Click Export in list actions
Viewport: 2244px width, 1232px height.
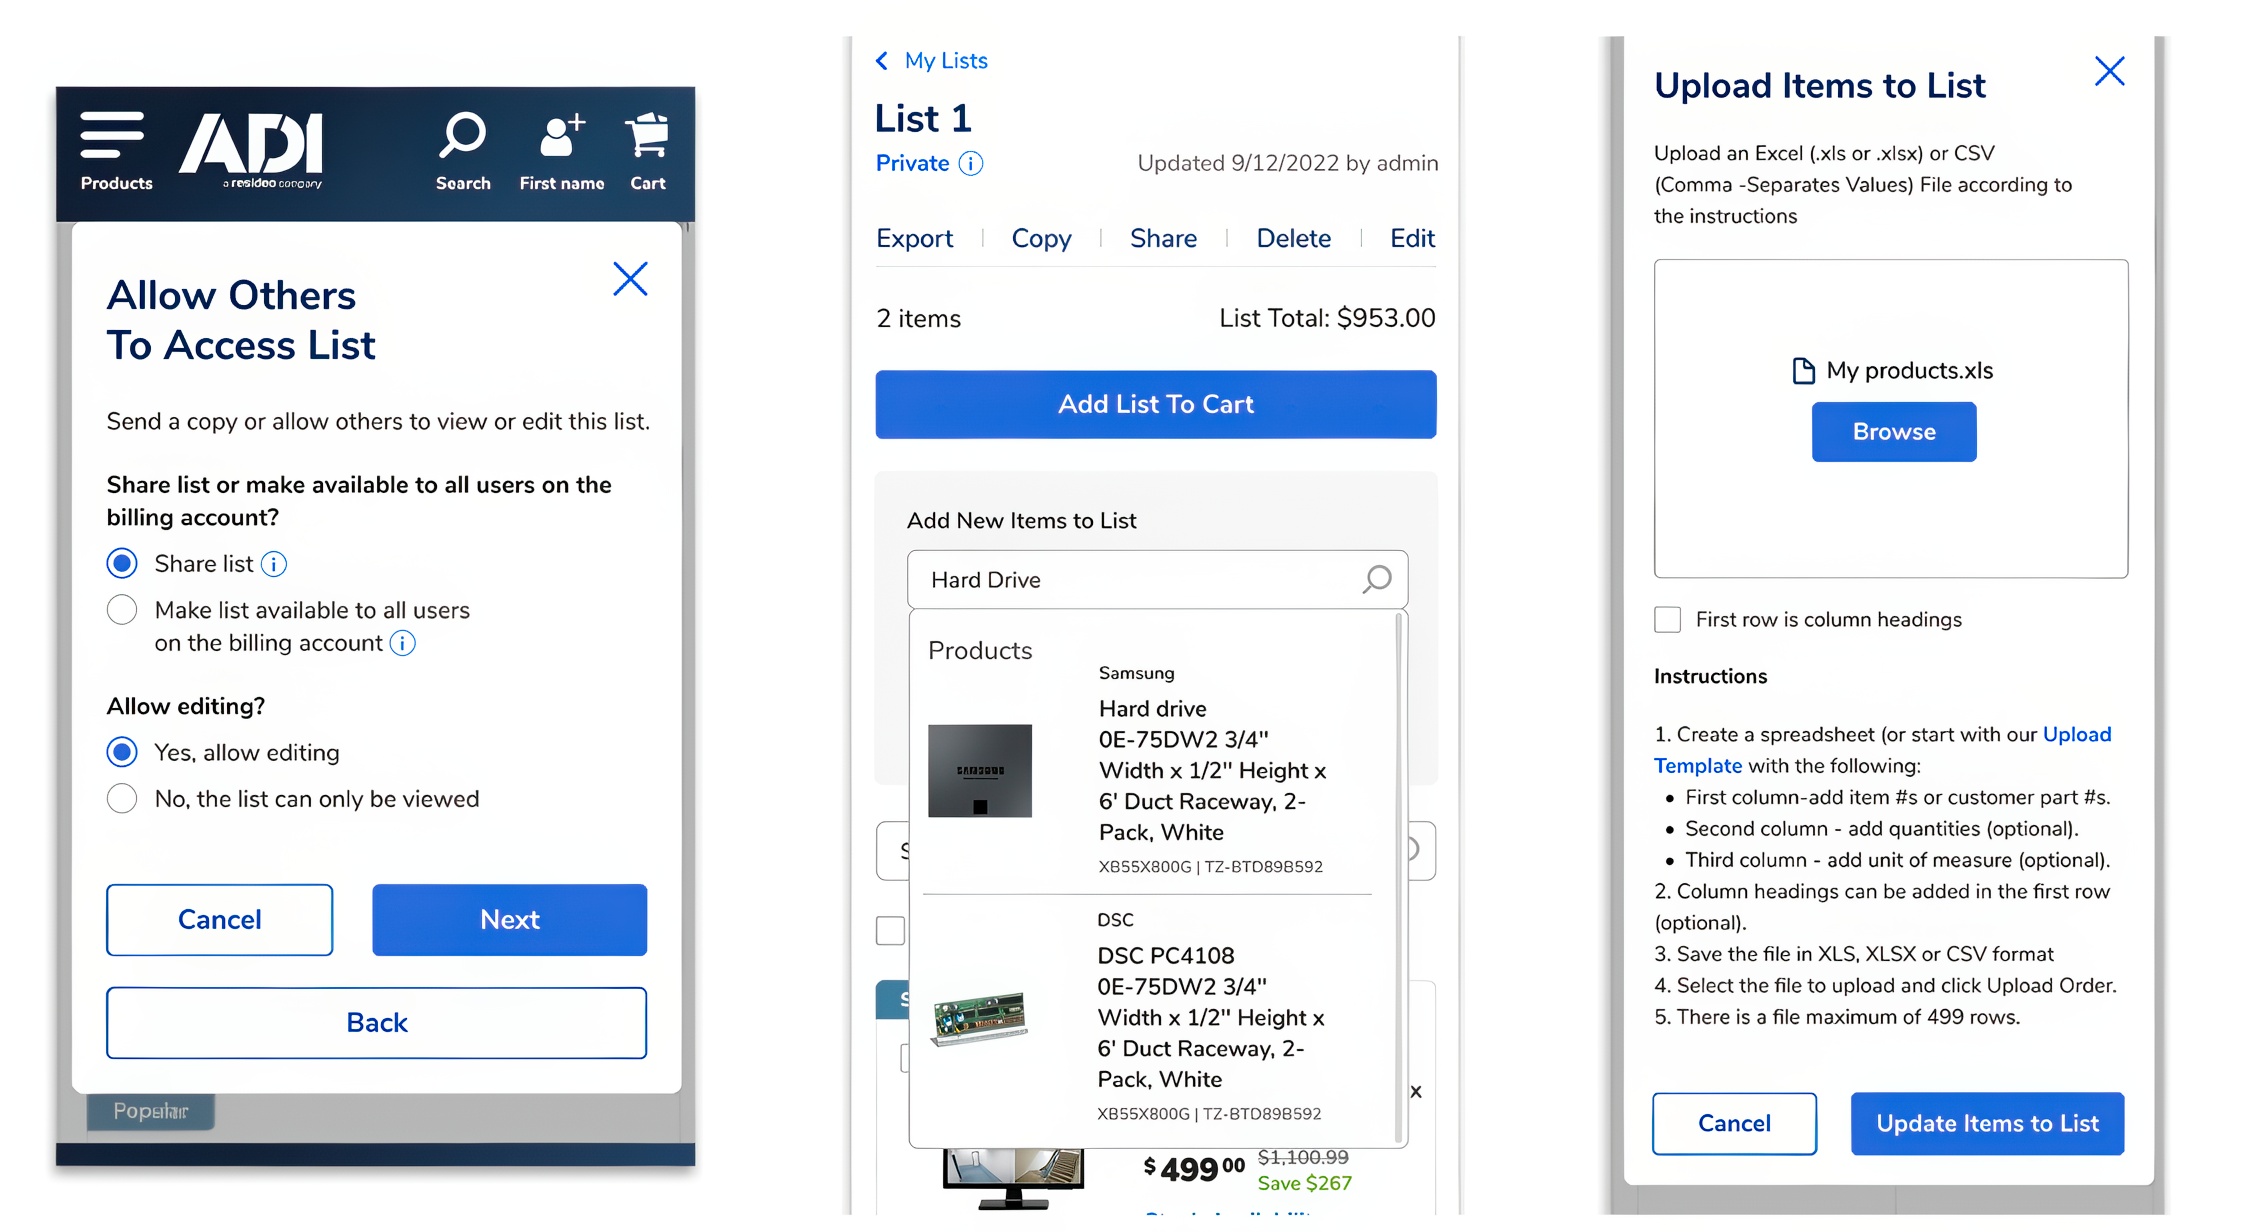tap(914, 239)
